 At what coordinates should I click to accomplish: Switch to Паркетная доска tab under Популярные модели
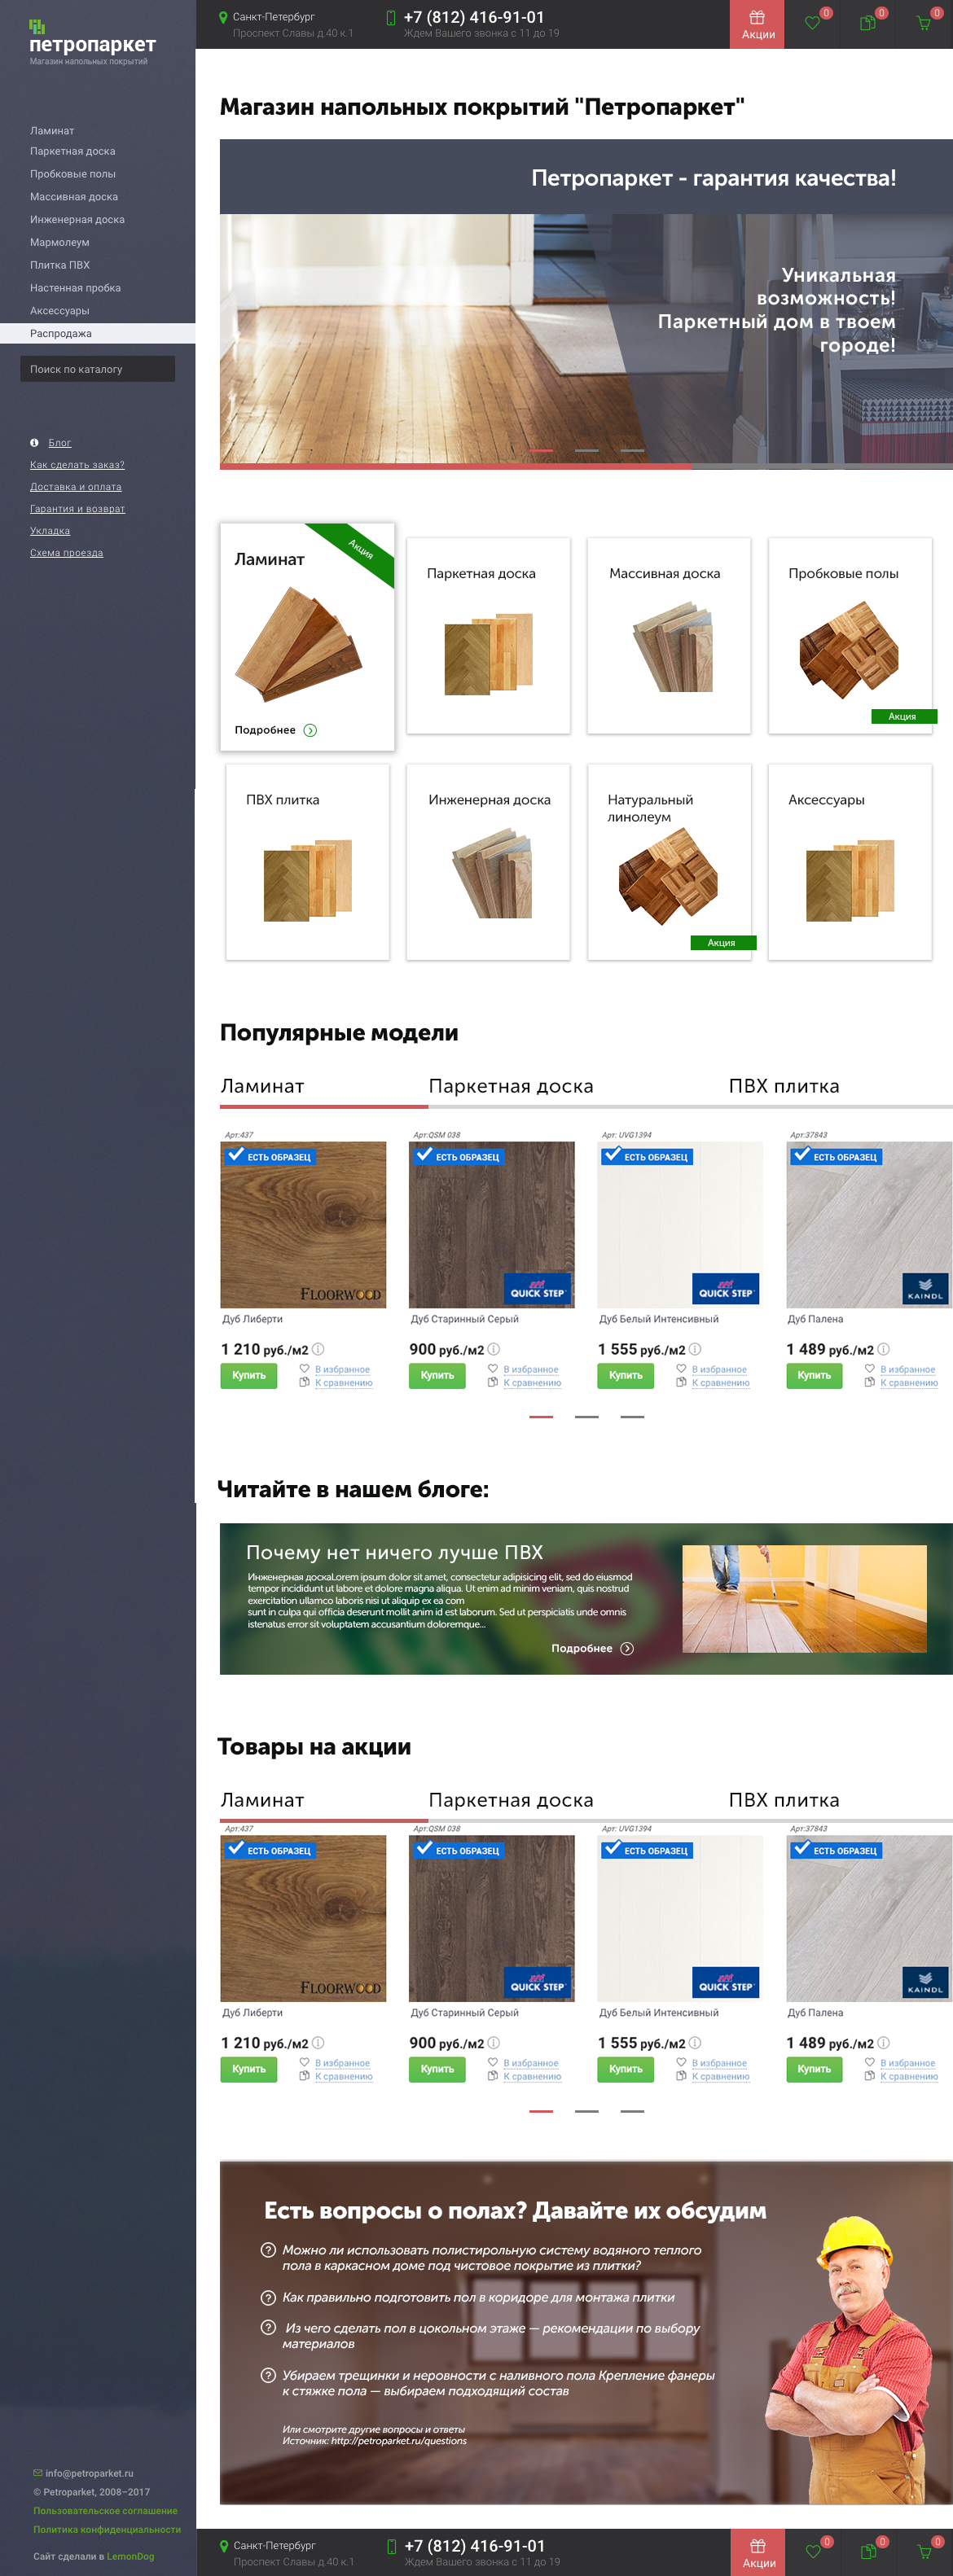[x=511, y=1086]
